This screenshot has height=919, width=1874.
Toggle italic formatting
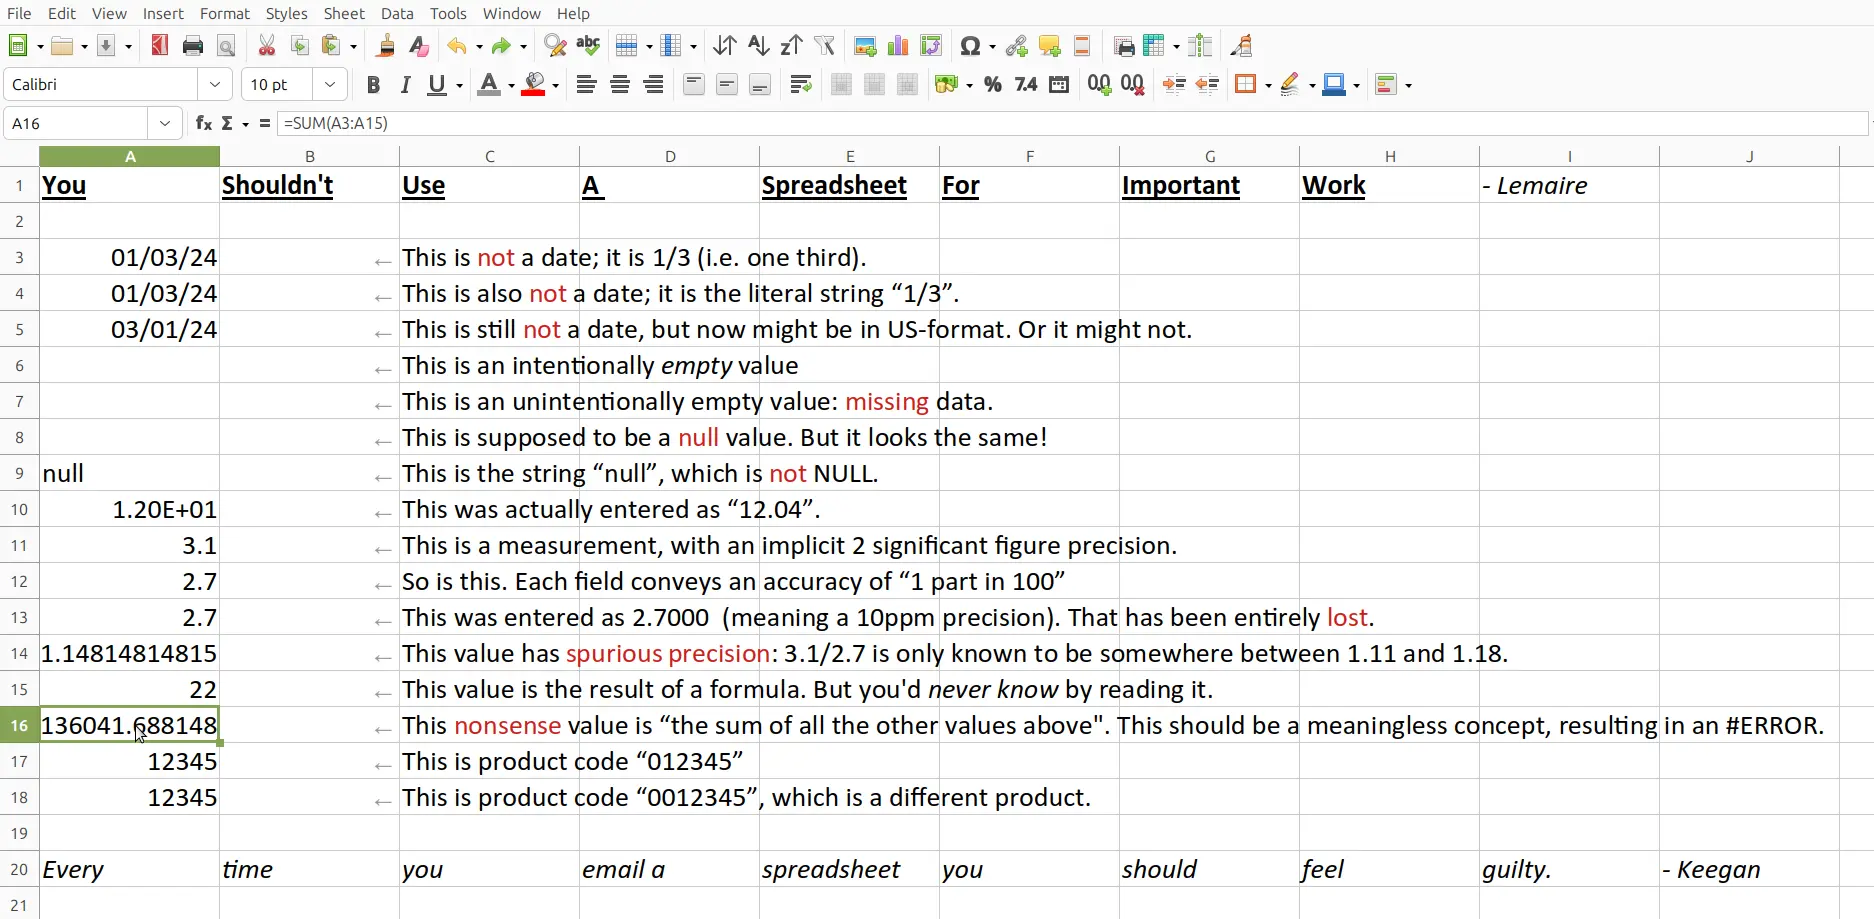click(x=406, y=85)
